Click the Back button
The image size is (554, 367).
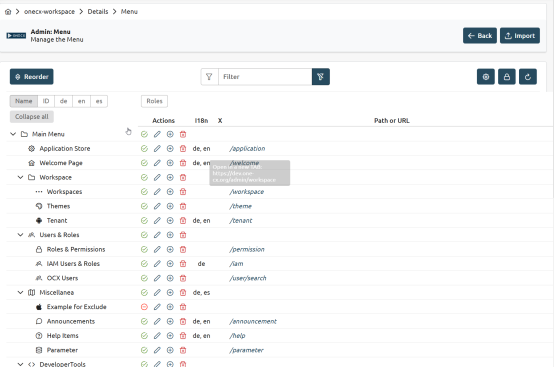[x=480, y=36]
